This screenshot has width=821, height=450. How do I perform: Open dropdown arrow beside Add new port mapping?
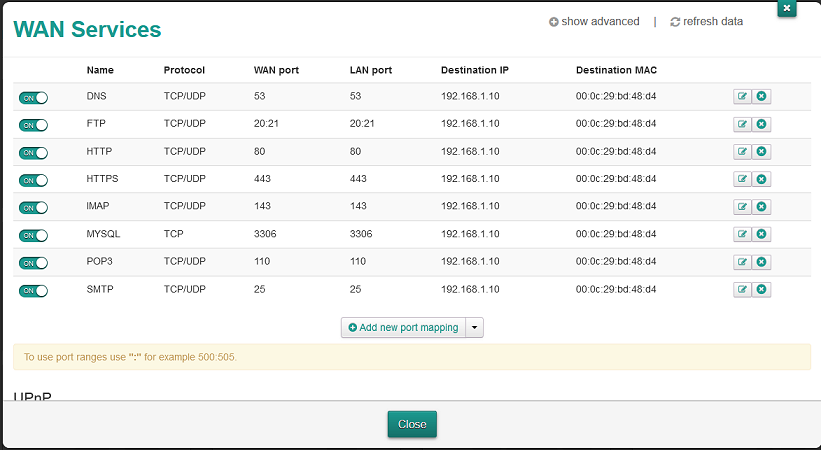pos(475,328)
